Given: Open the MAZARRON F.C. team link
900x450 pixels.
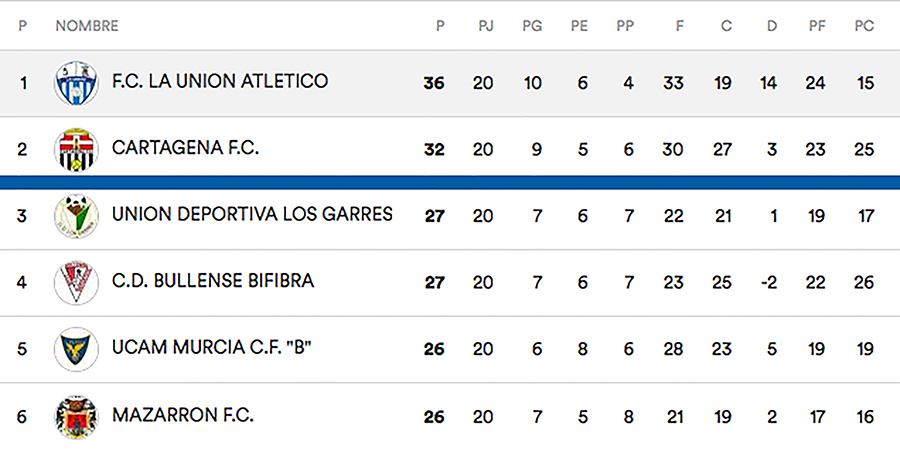Looking at the screenshot, I should (x=183, y=415).
